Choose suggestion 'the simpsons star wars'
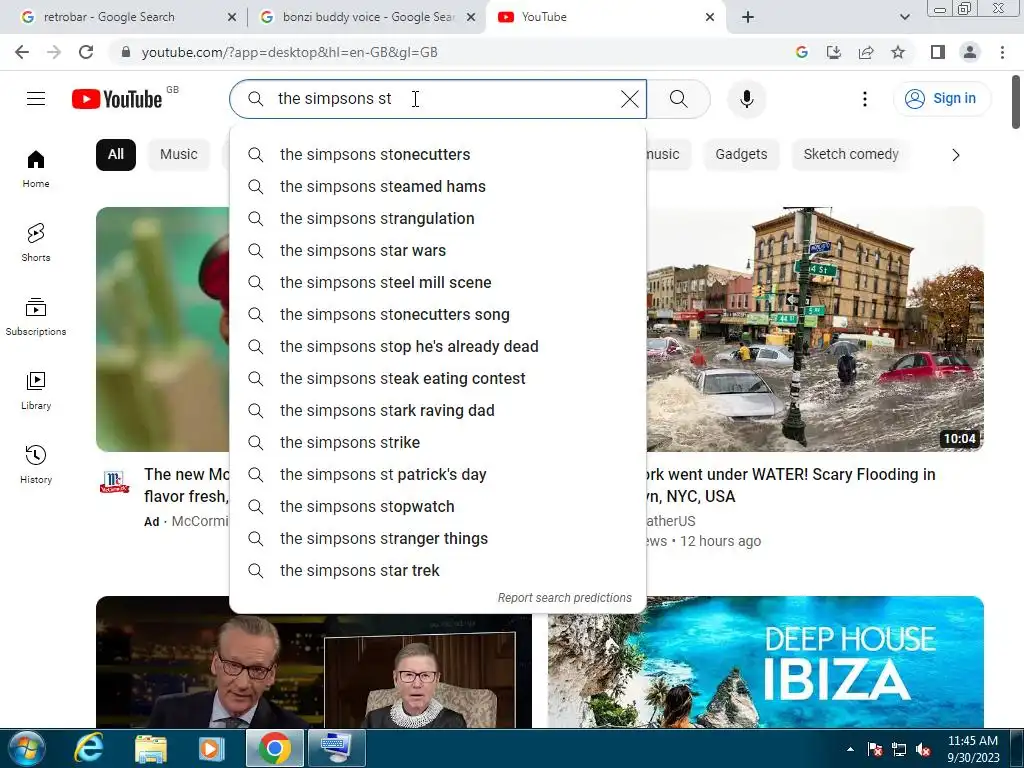This screenshot has height=768, width=1024. 438,251
